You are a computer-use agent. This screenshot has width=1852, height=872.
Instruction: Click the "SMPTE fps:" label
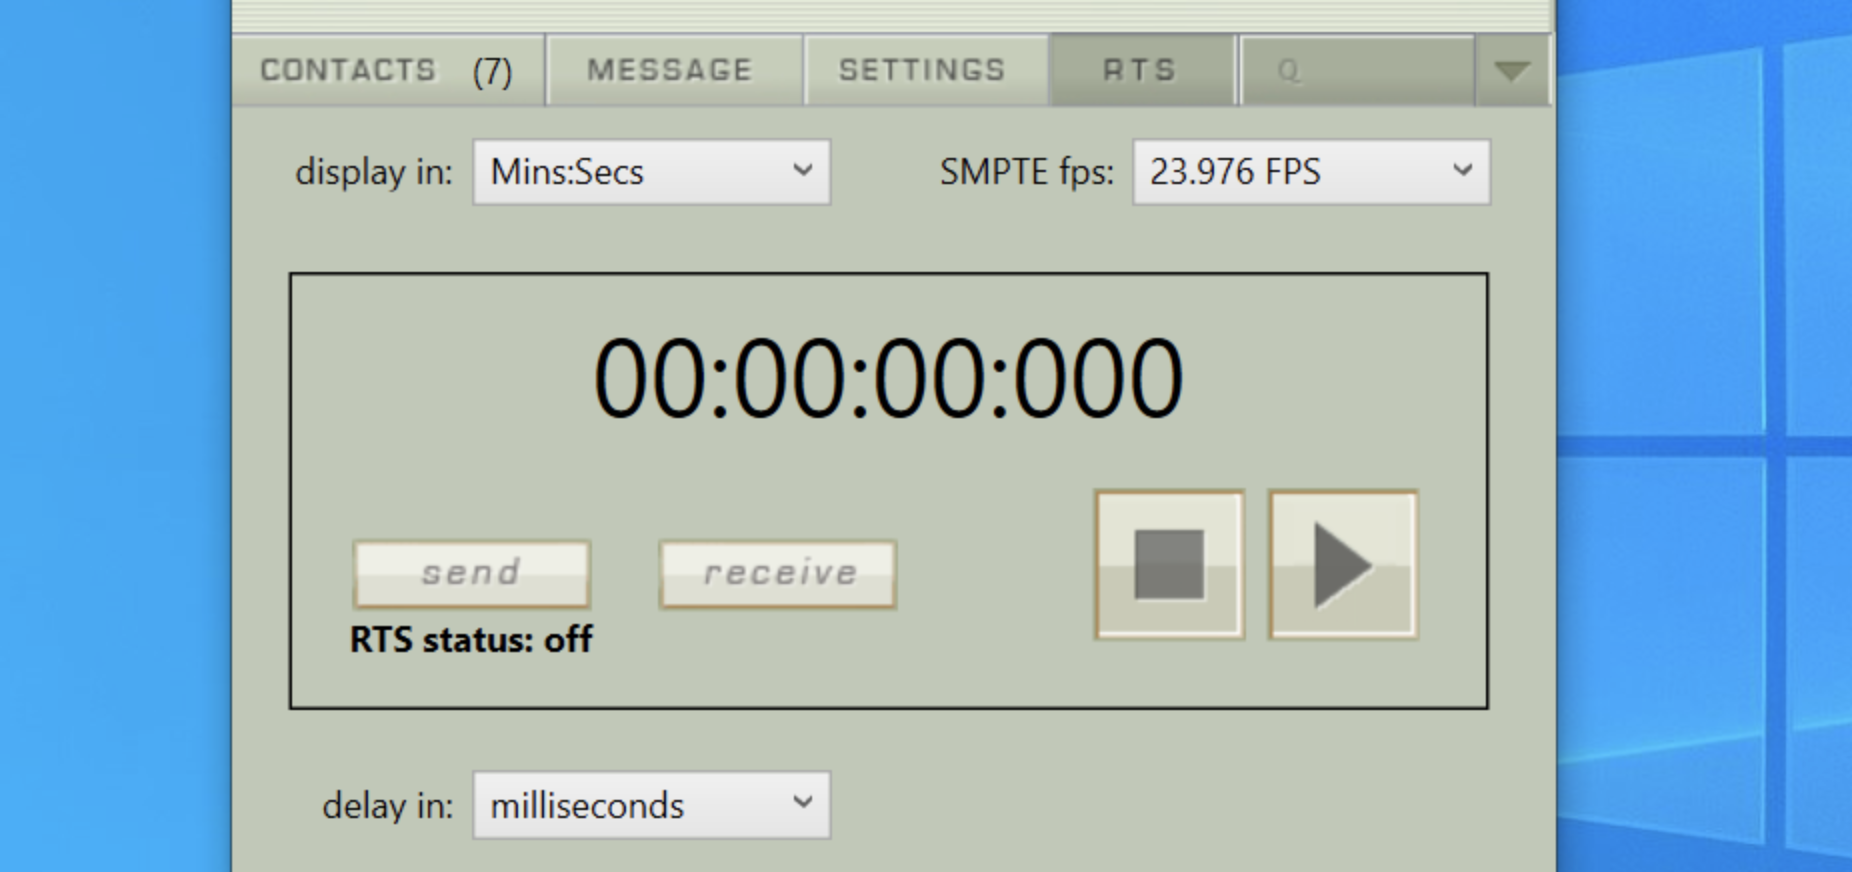click(x=1026, y=172)
